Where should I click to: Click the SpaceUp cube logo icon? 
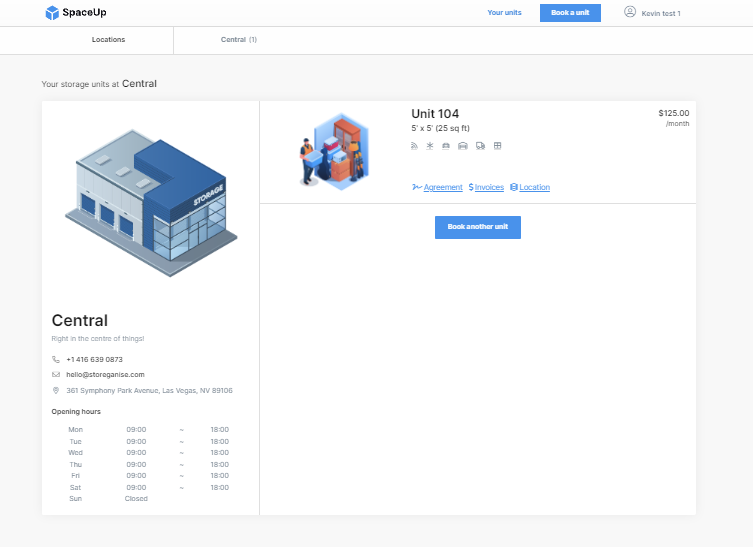tap(51, 13)
